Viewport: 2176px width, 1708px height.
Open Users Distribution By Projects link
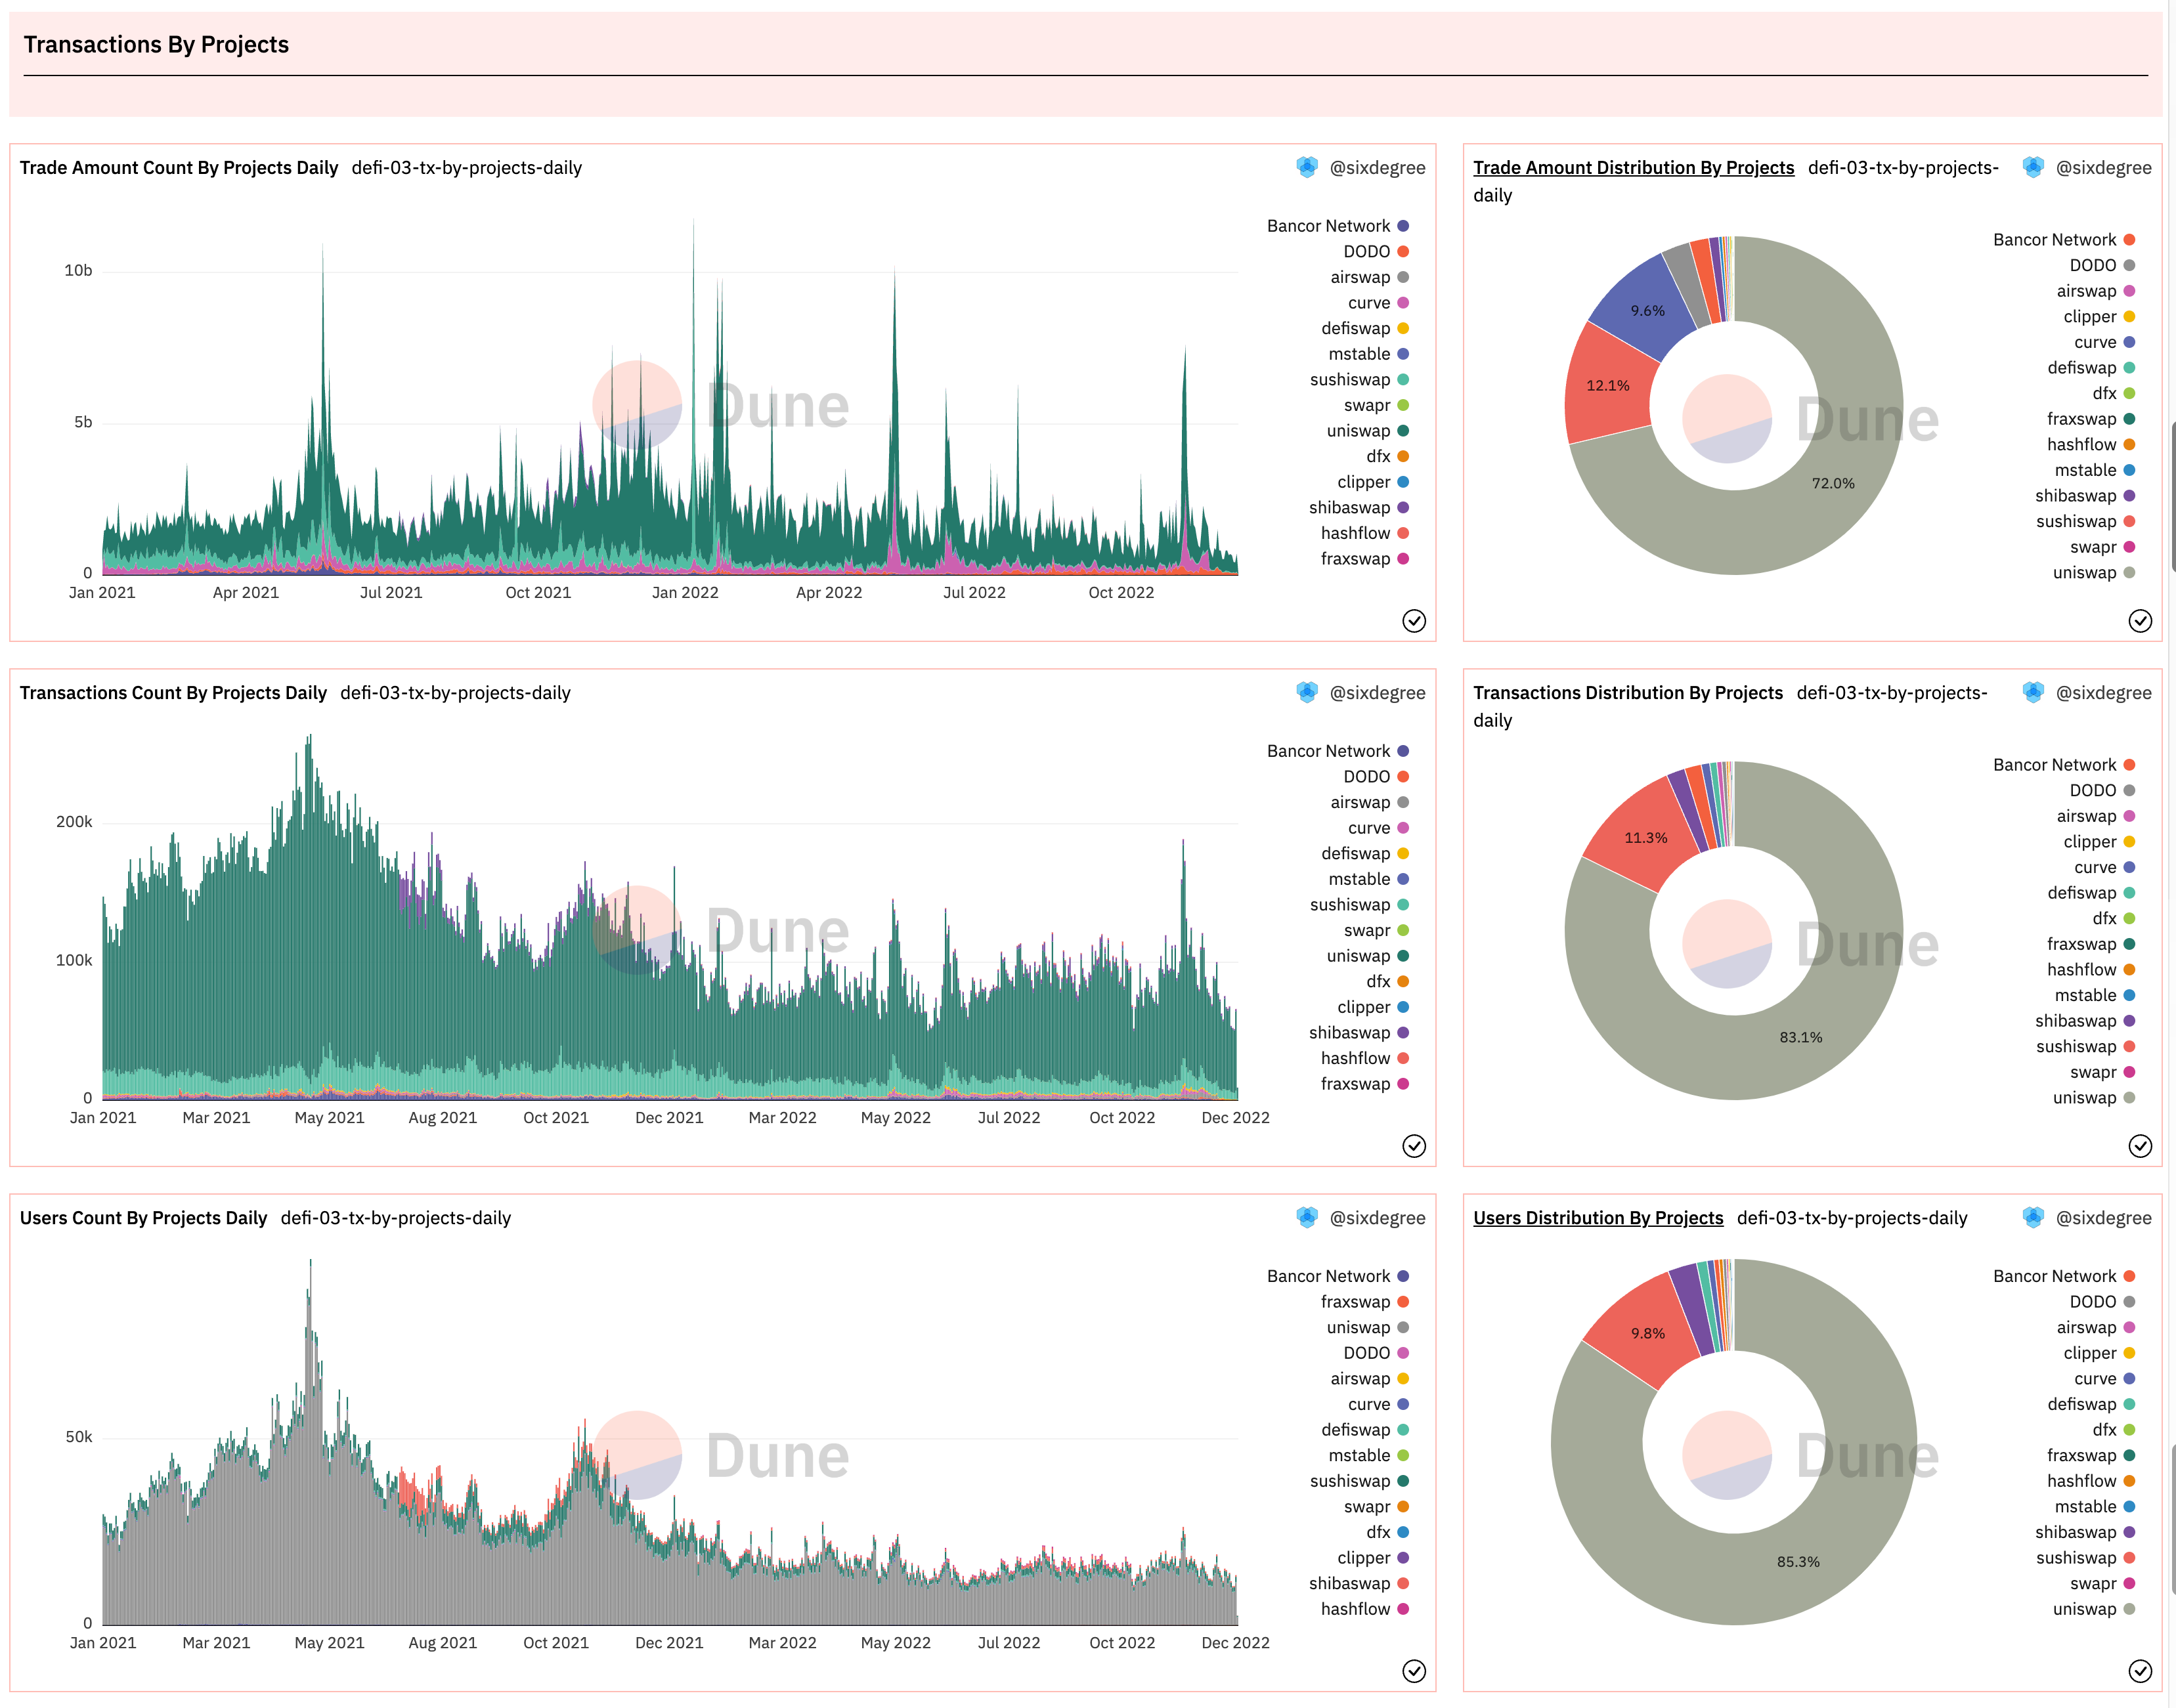coord(1598,1218)
